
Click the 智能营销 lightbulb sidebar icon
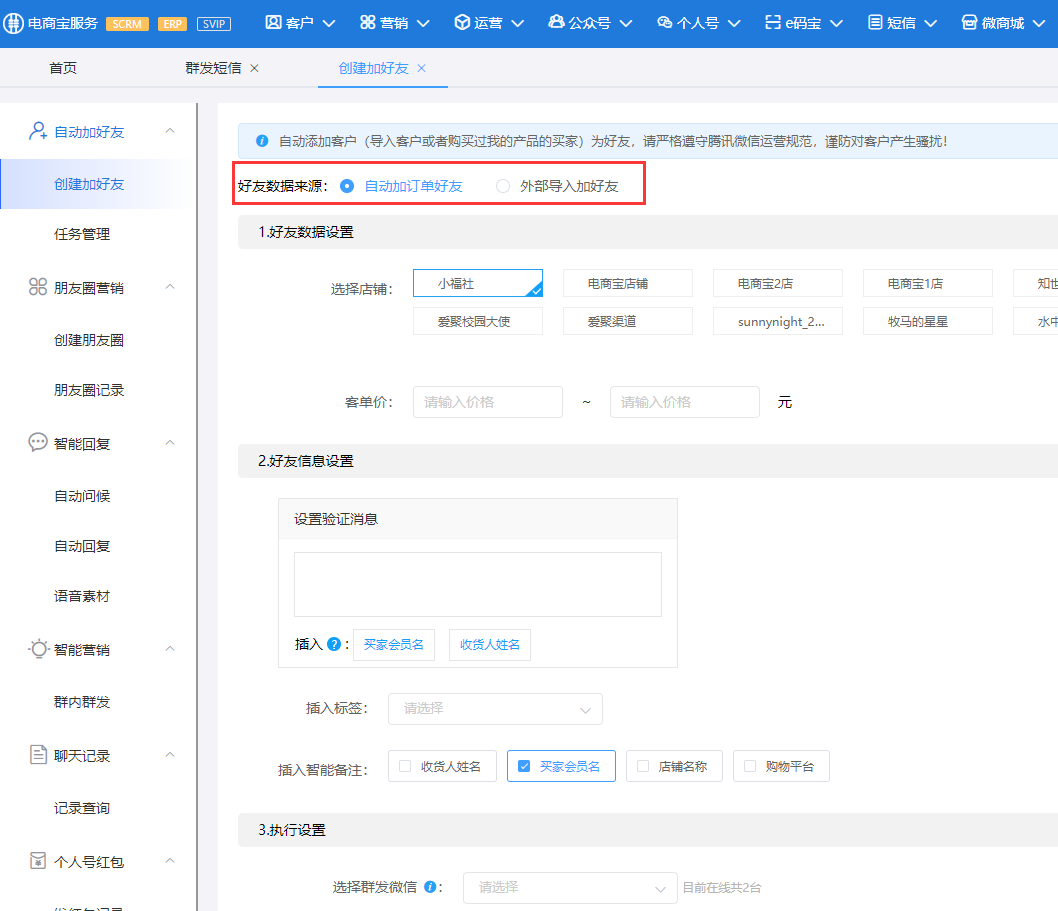(x=38, y=648)
